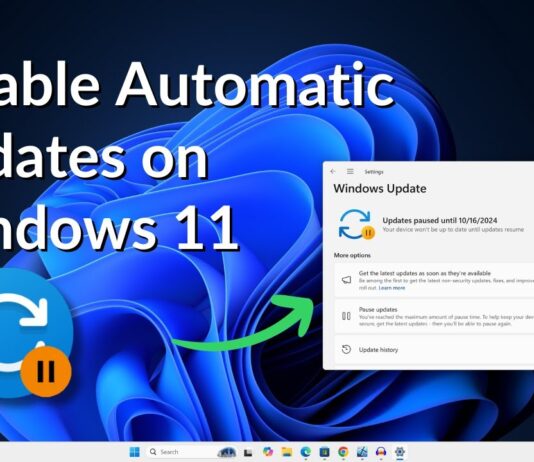Click the Update history clock icon
The image size is (534, 462).
pyautogui.click(x=346, y=349)
